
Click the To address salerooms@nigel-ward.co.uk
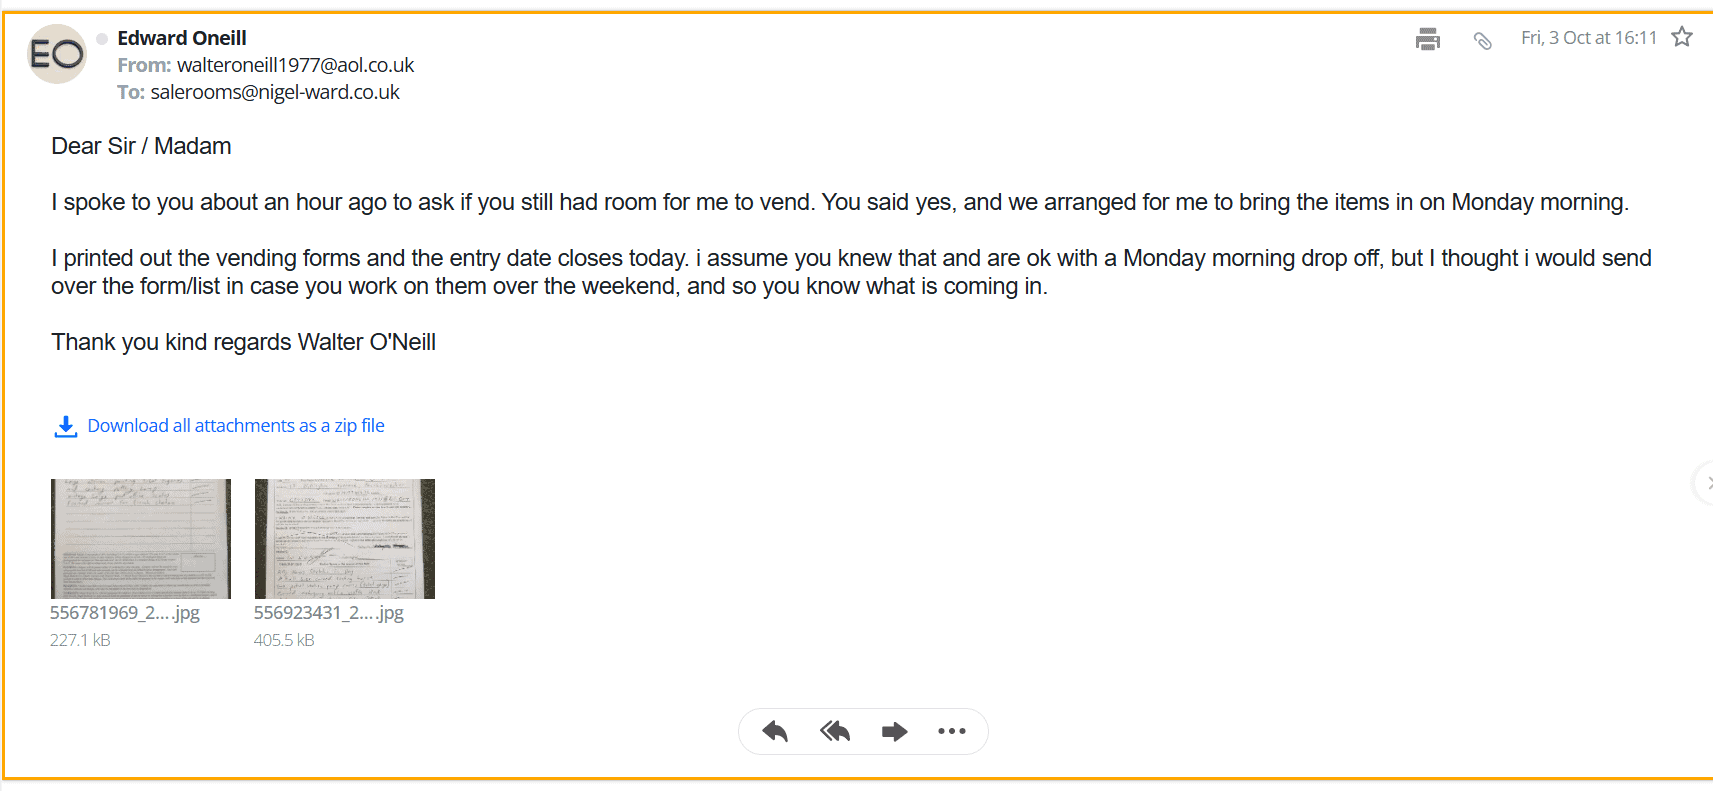point(275,92)
